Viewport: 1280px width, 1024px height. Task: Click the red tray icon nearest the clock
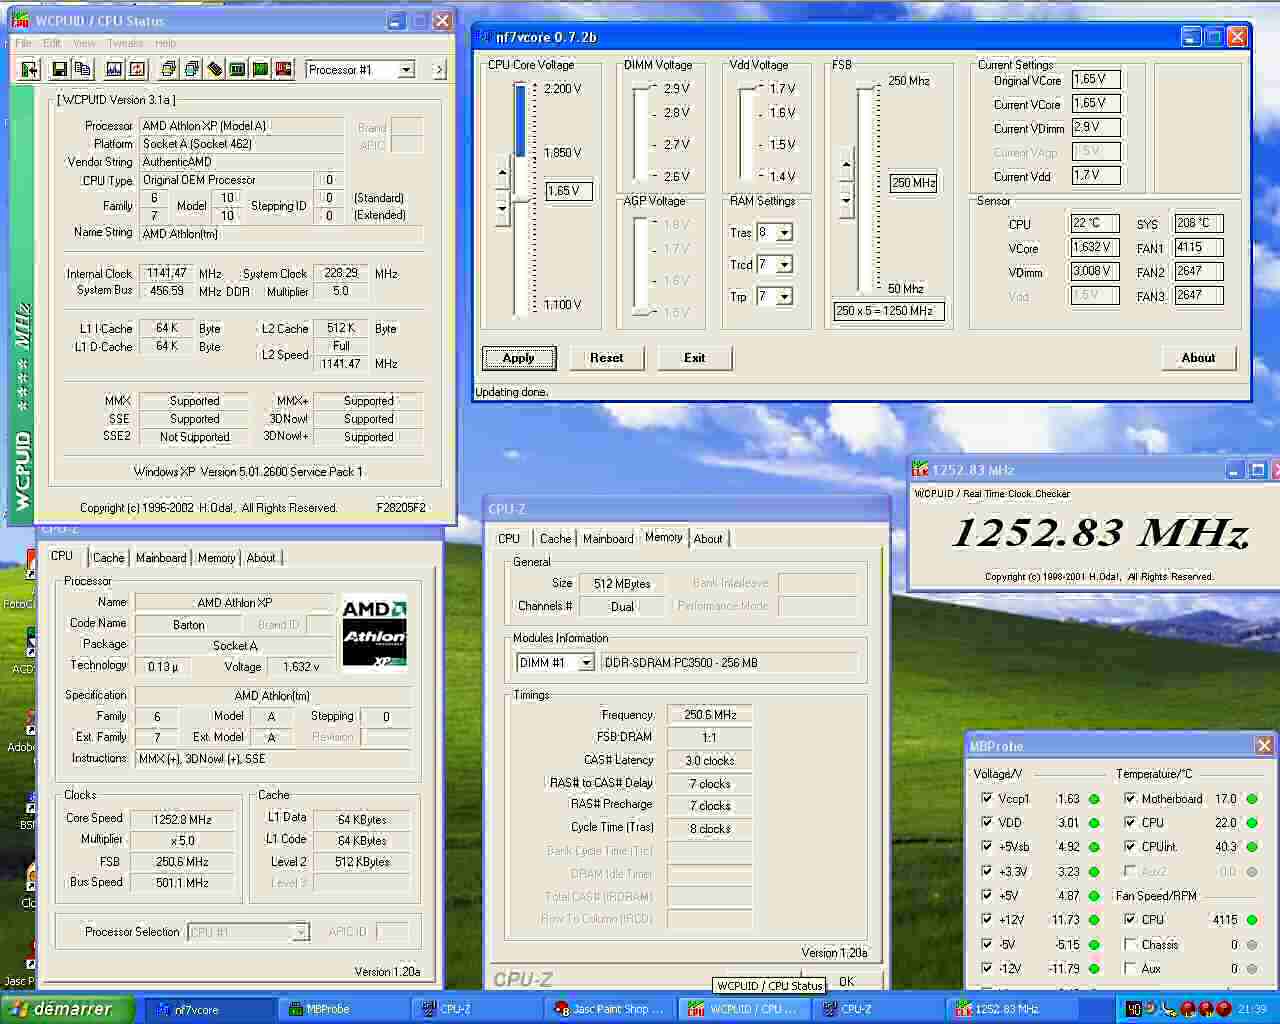(x=1223, y=1009)
